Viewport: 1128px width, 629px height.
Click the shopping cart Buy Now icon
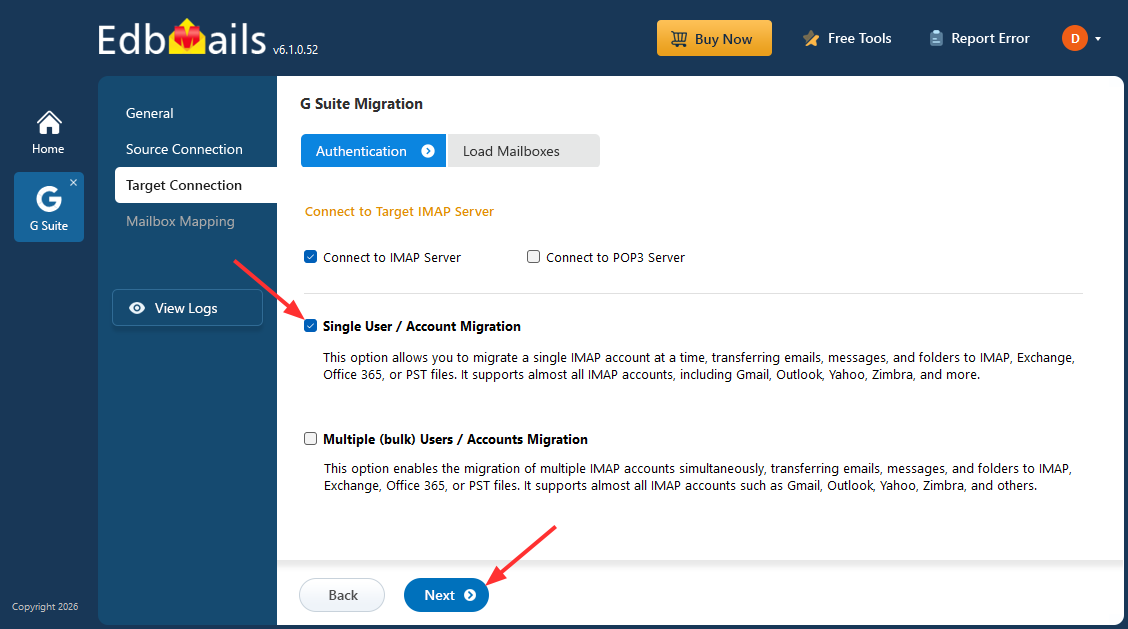click(x=679, y=39)
